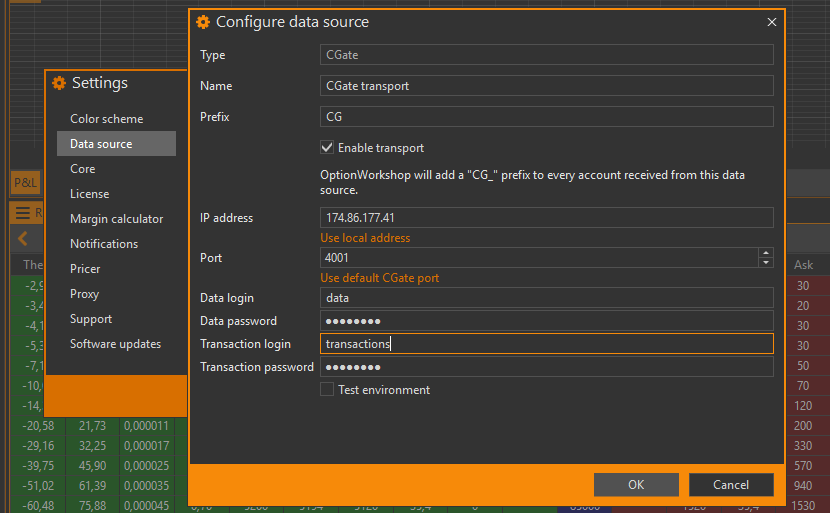This screenshot has width=830, height=513.
Task: Click the 0,000025 cell in background table
Action: point(147,466)
